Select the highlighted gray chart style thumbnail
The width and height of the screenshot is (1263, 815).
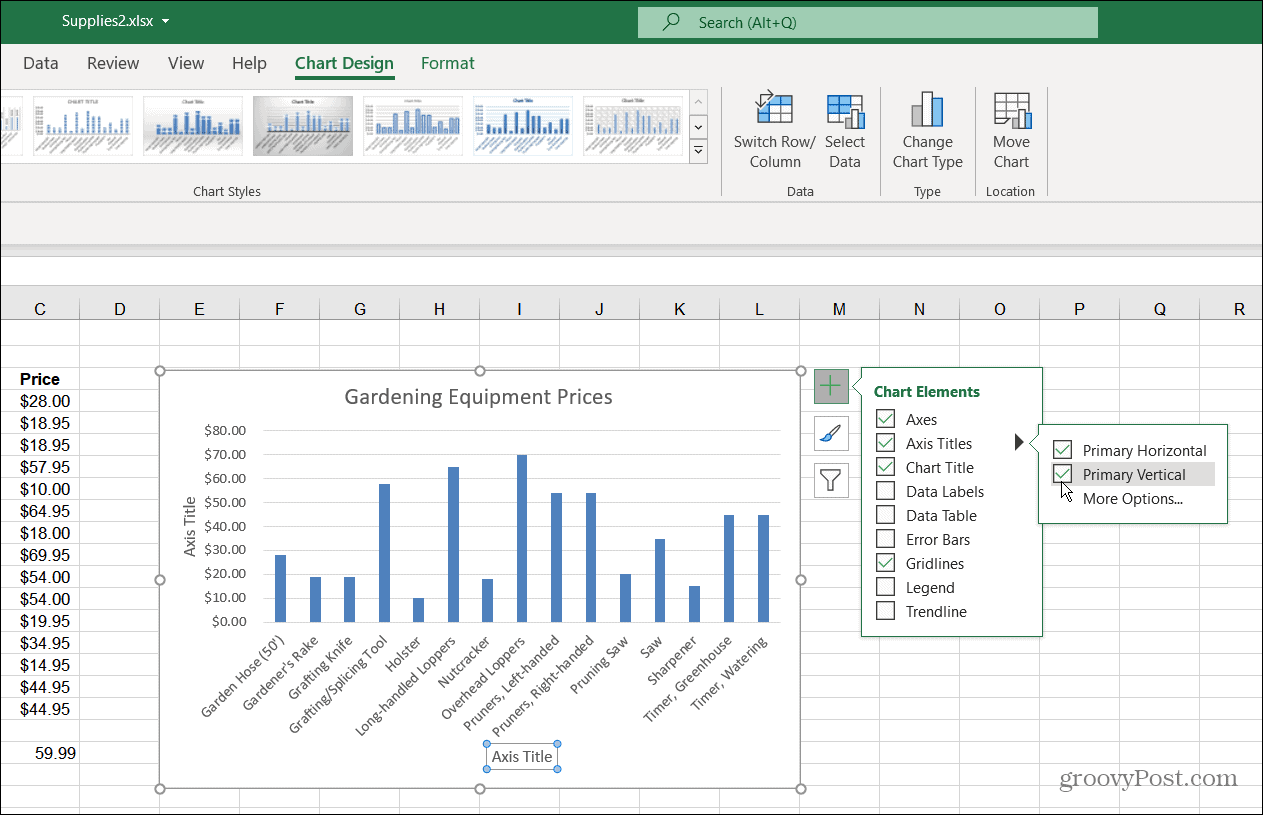(303, 126)
